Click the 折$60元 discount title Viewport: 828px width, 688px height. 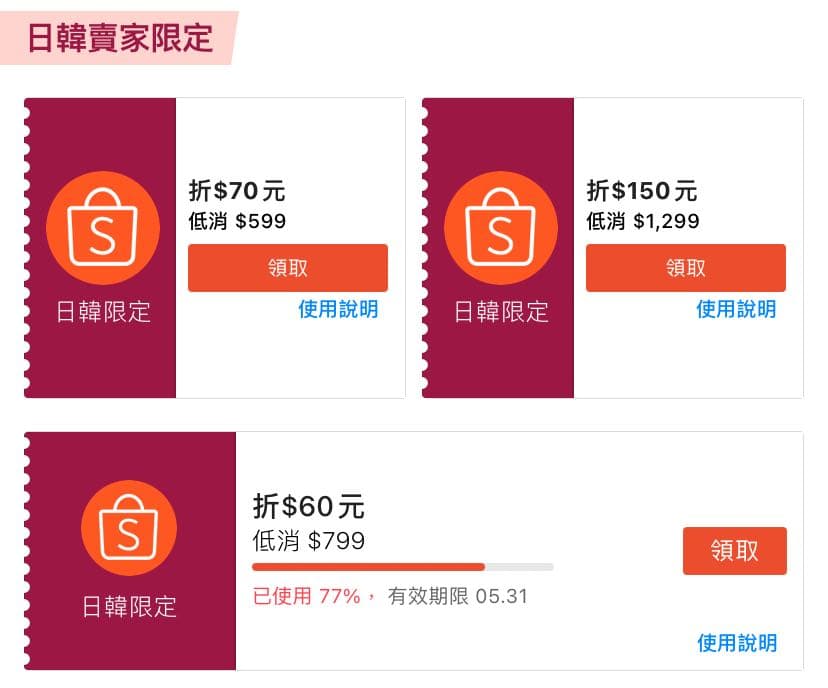309,506
